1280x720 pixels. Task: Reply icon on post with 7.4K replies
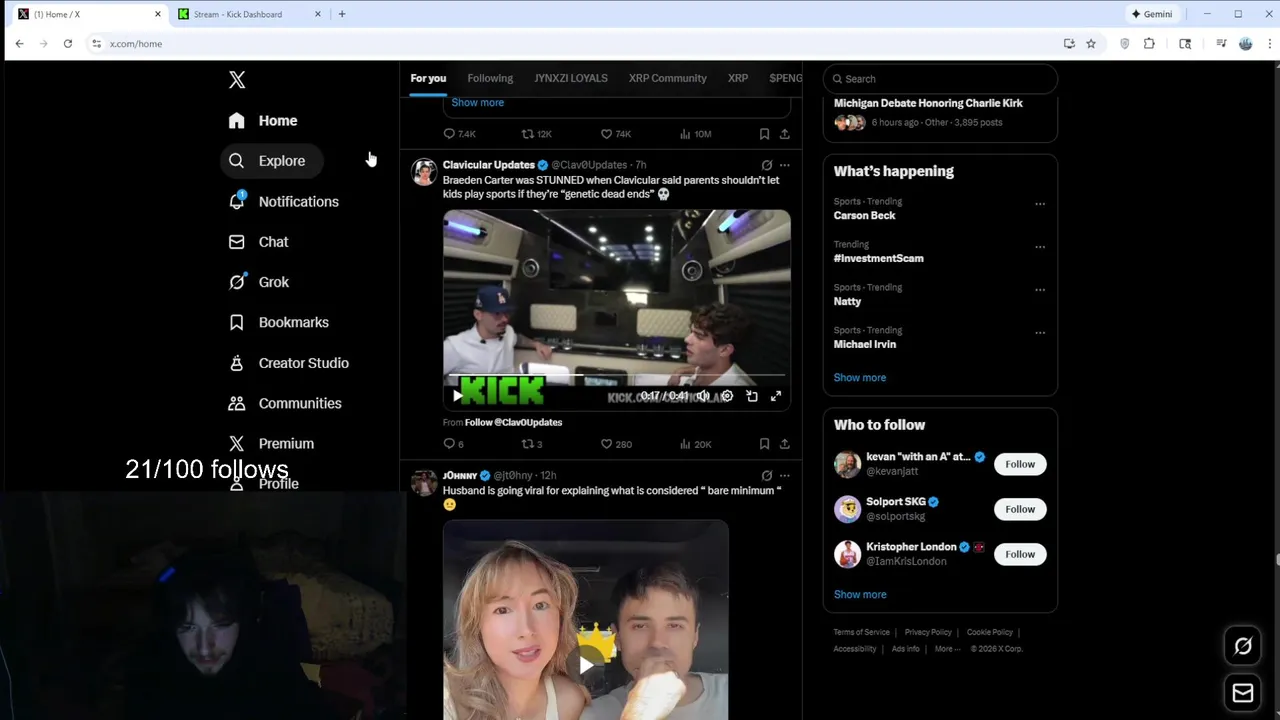coord(449,134)
